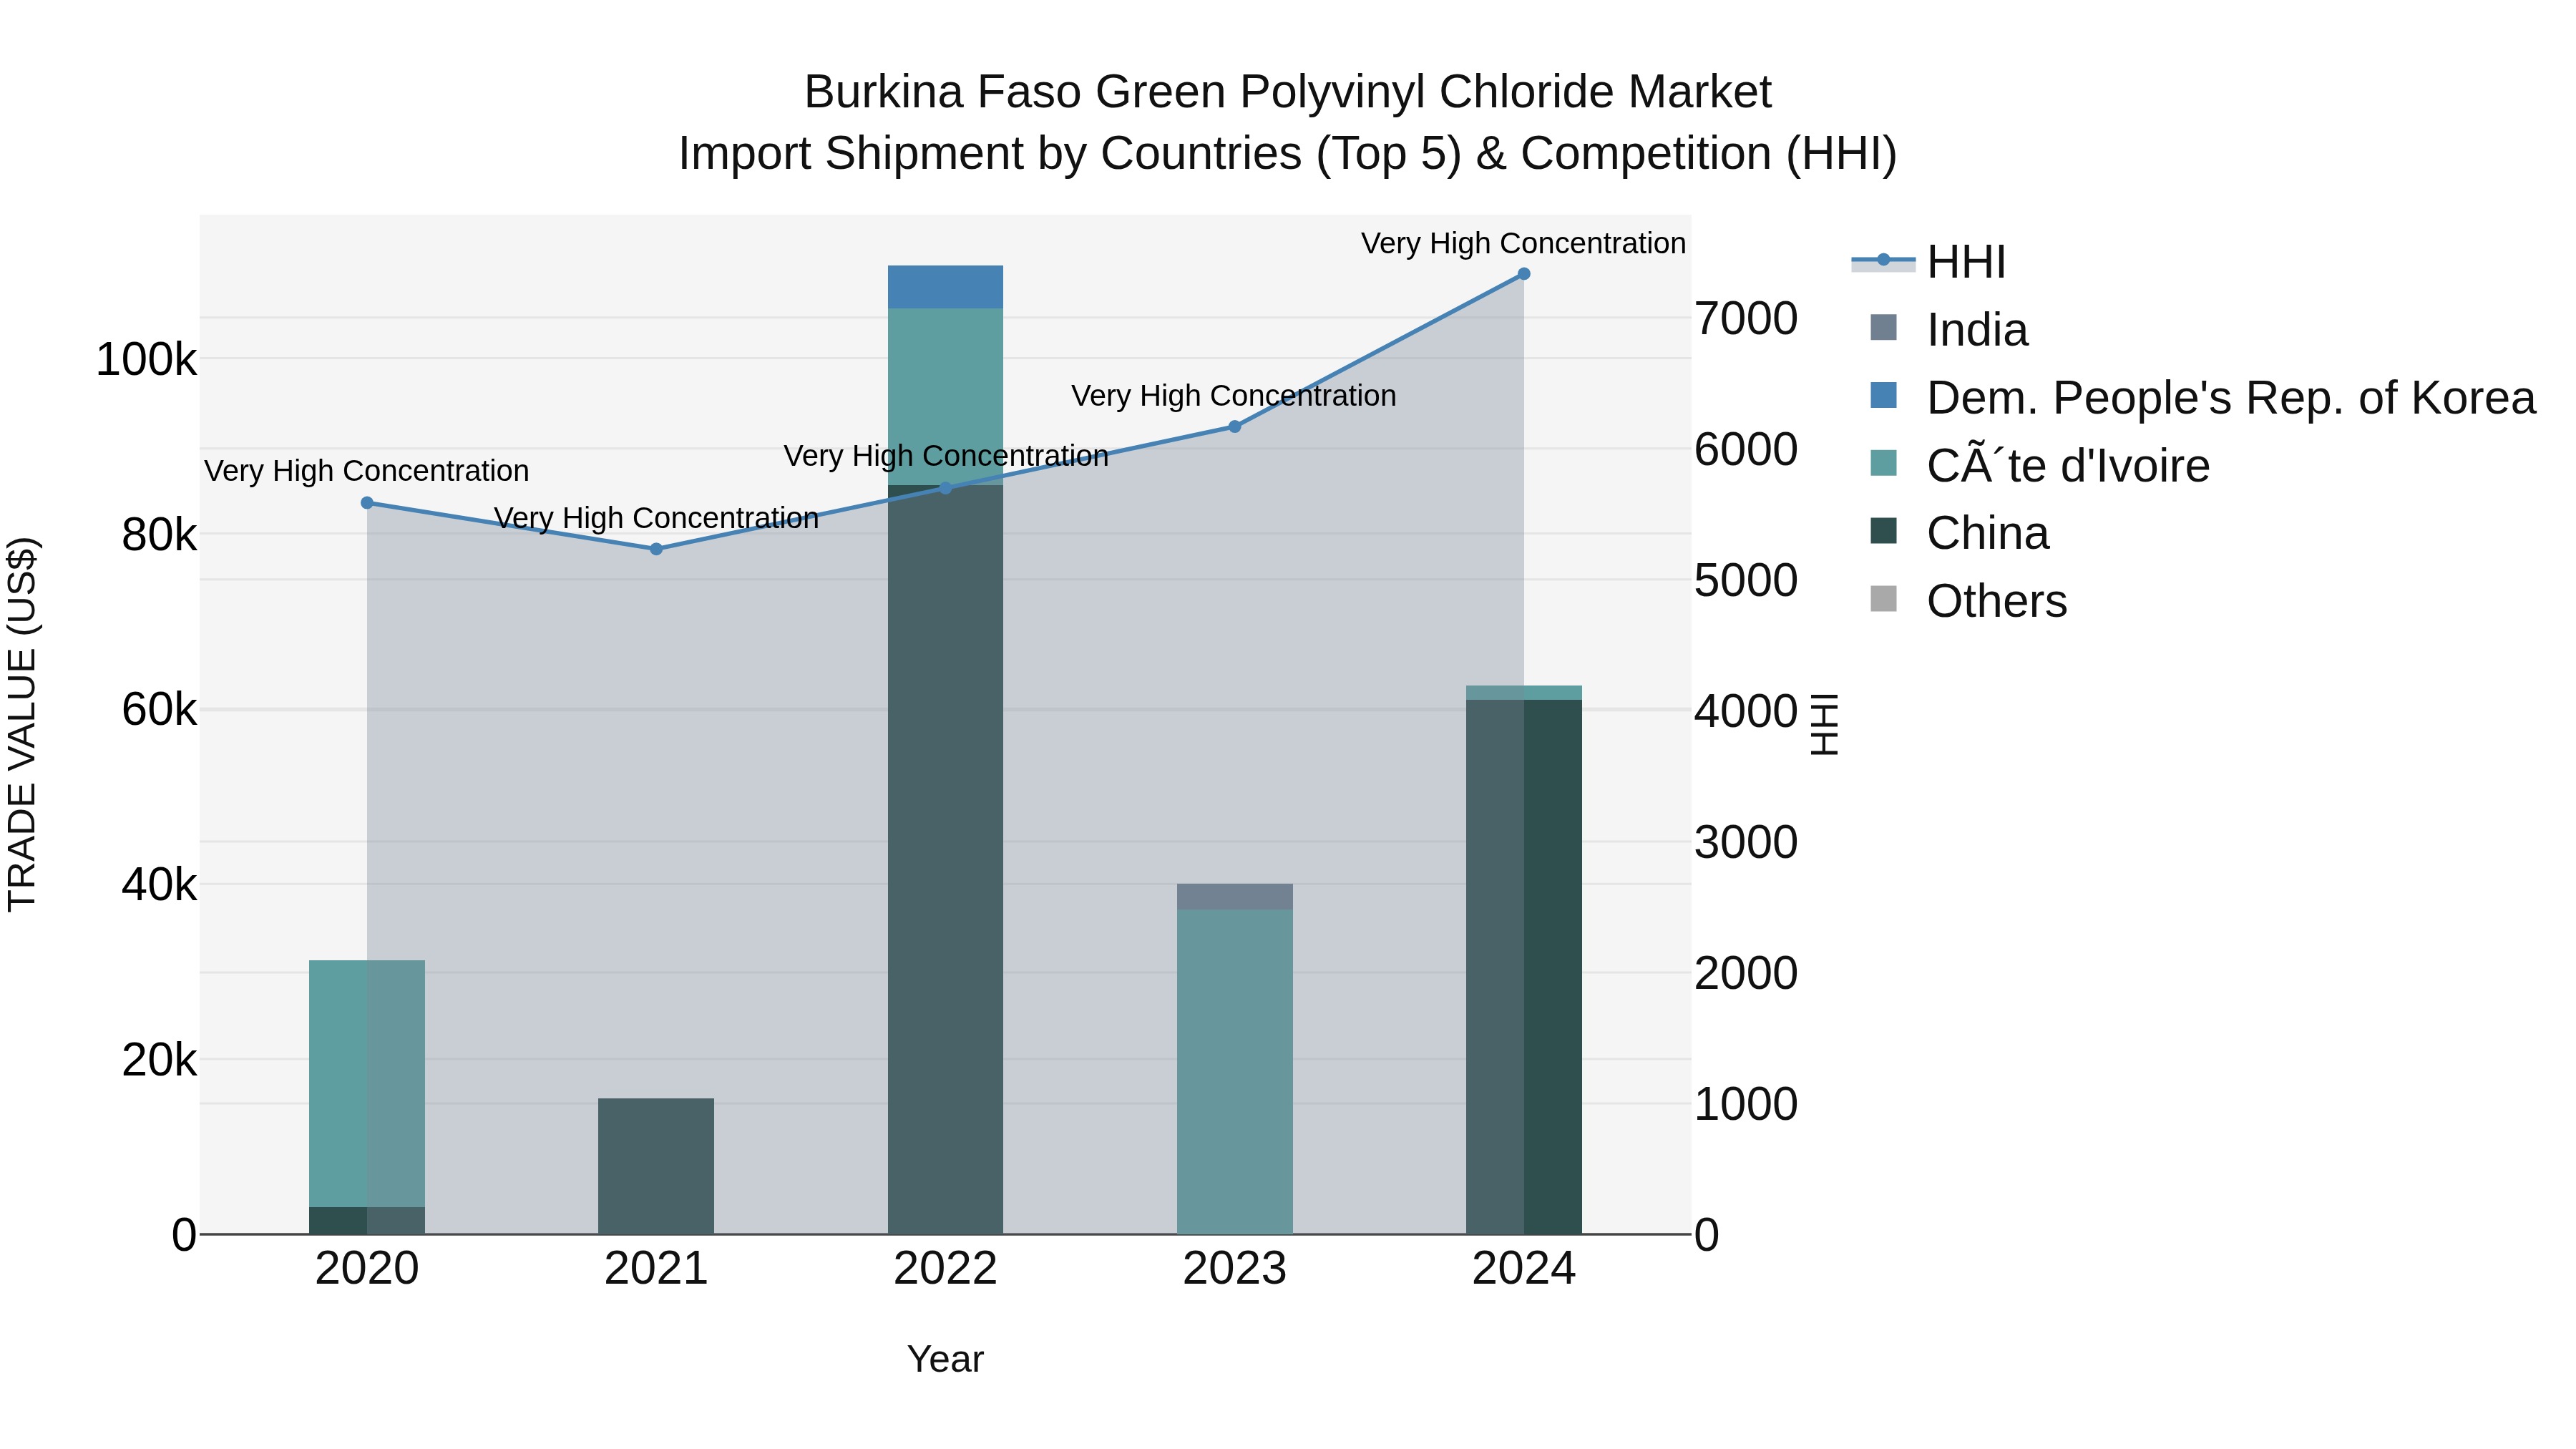The image size is (2576, 1449).
Task: Click the 40k left axis tick
Action: point(159,885)
